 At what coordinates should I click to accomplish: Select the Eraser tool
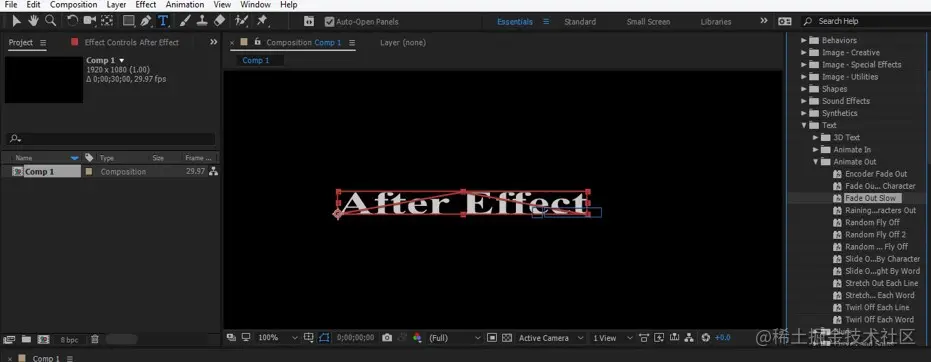[219, 21]
